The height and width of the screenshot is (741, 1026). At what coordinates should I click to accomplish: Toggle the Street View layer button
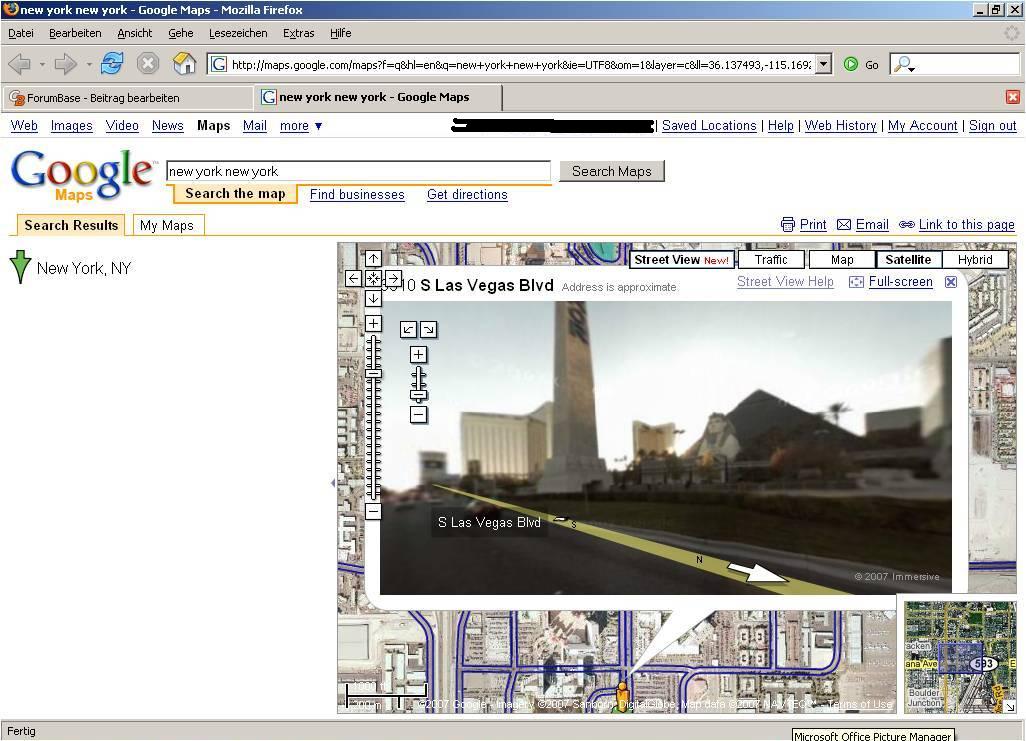(x=681, y=260)
